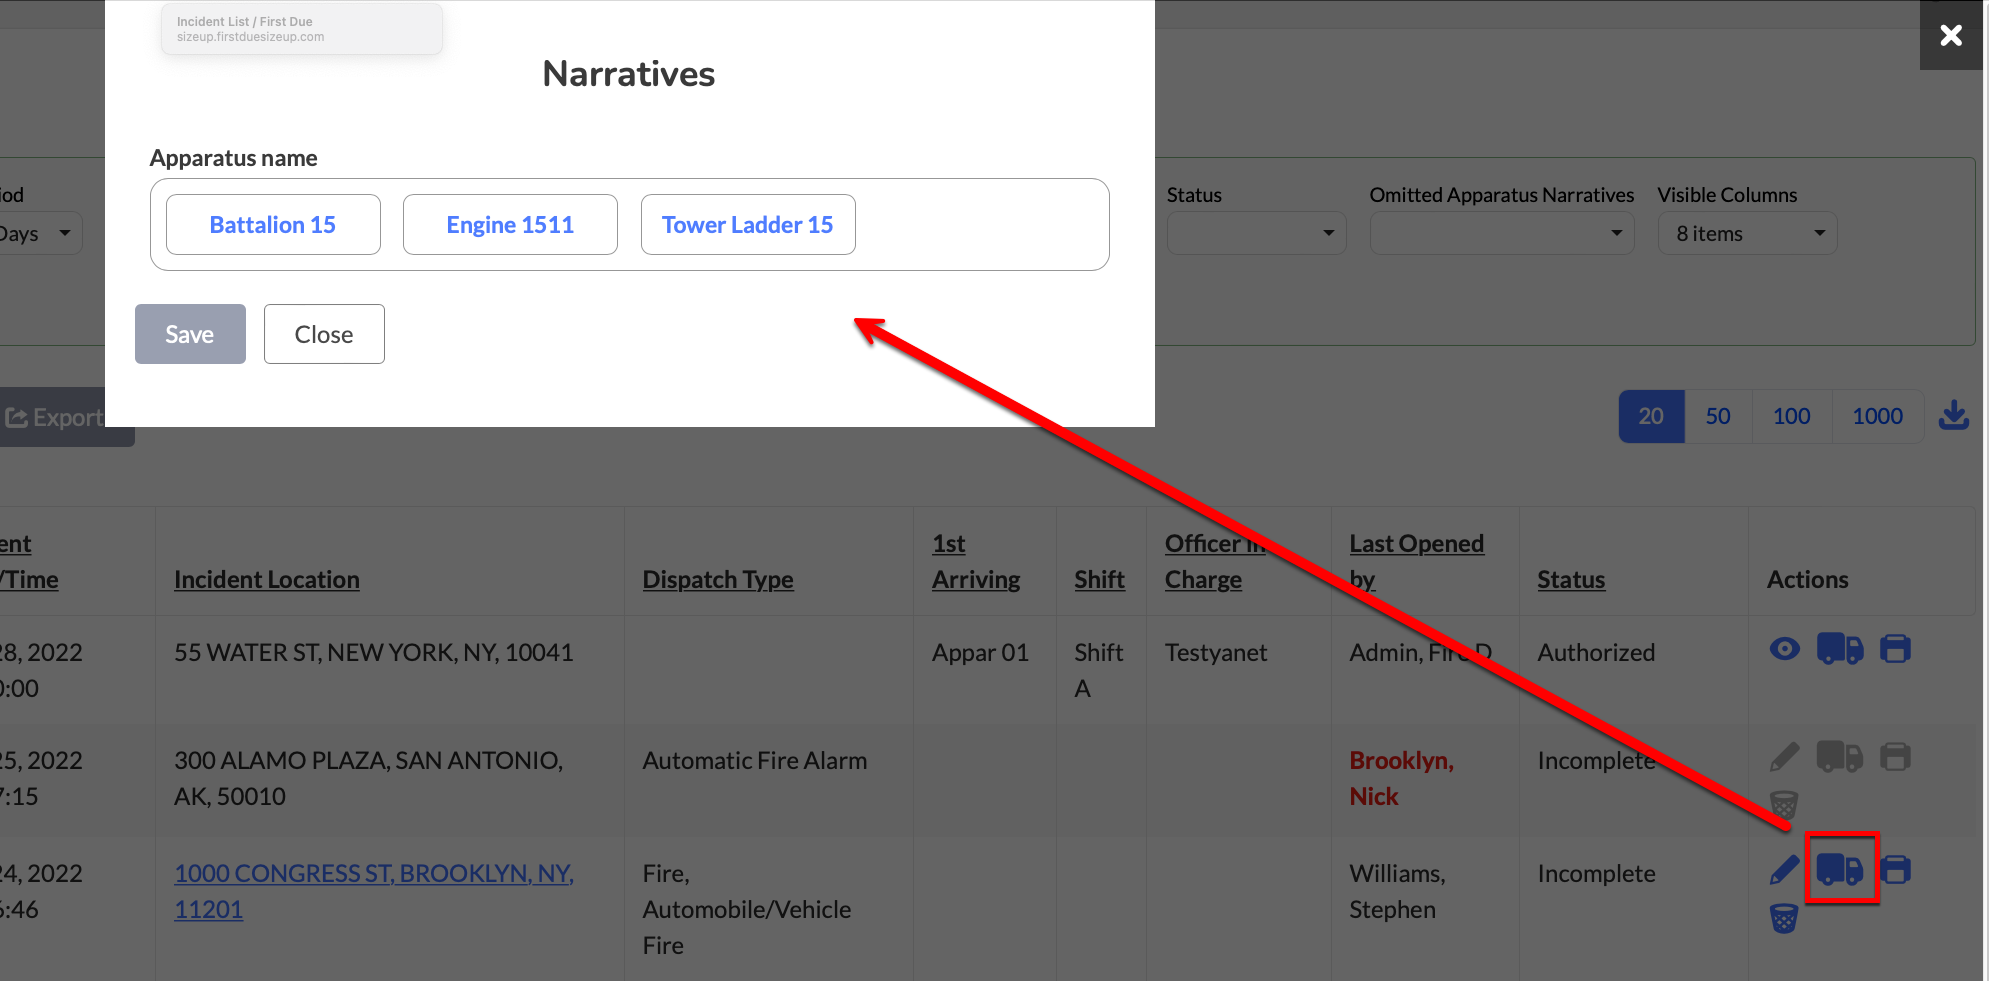Show 20 rows per page
The height and width of the screenshot is (981, 1989).
pos(1651,416)
